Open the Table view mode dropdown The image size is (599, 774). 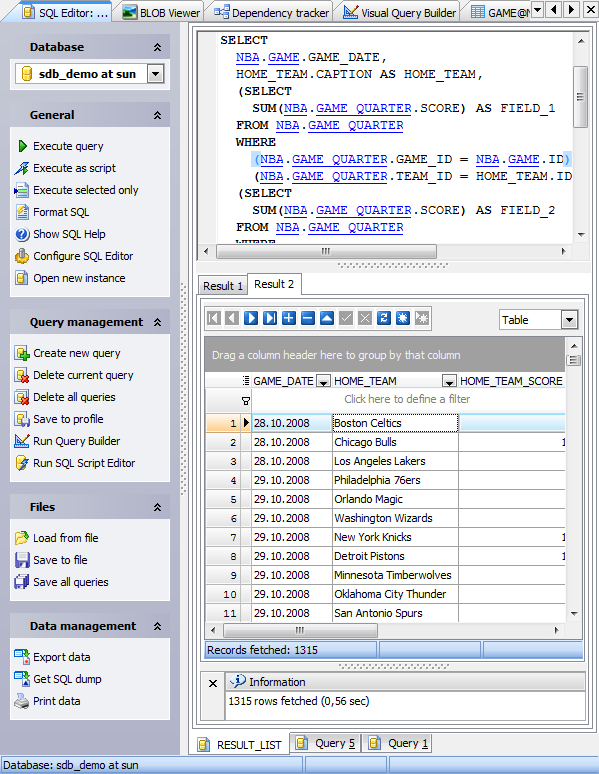569,320
